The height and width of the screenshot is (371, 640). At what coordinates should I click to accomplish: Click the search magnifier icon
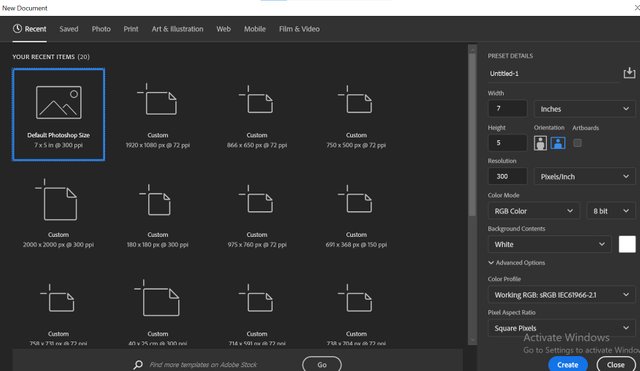138,364
